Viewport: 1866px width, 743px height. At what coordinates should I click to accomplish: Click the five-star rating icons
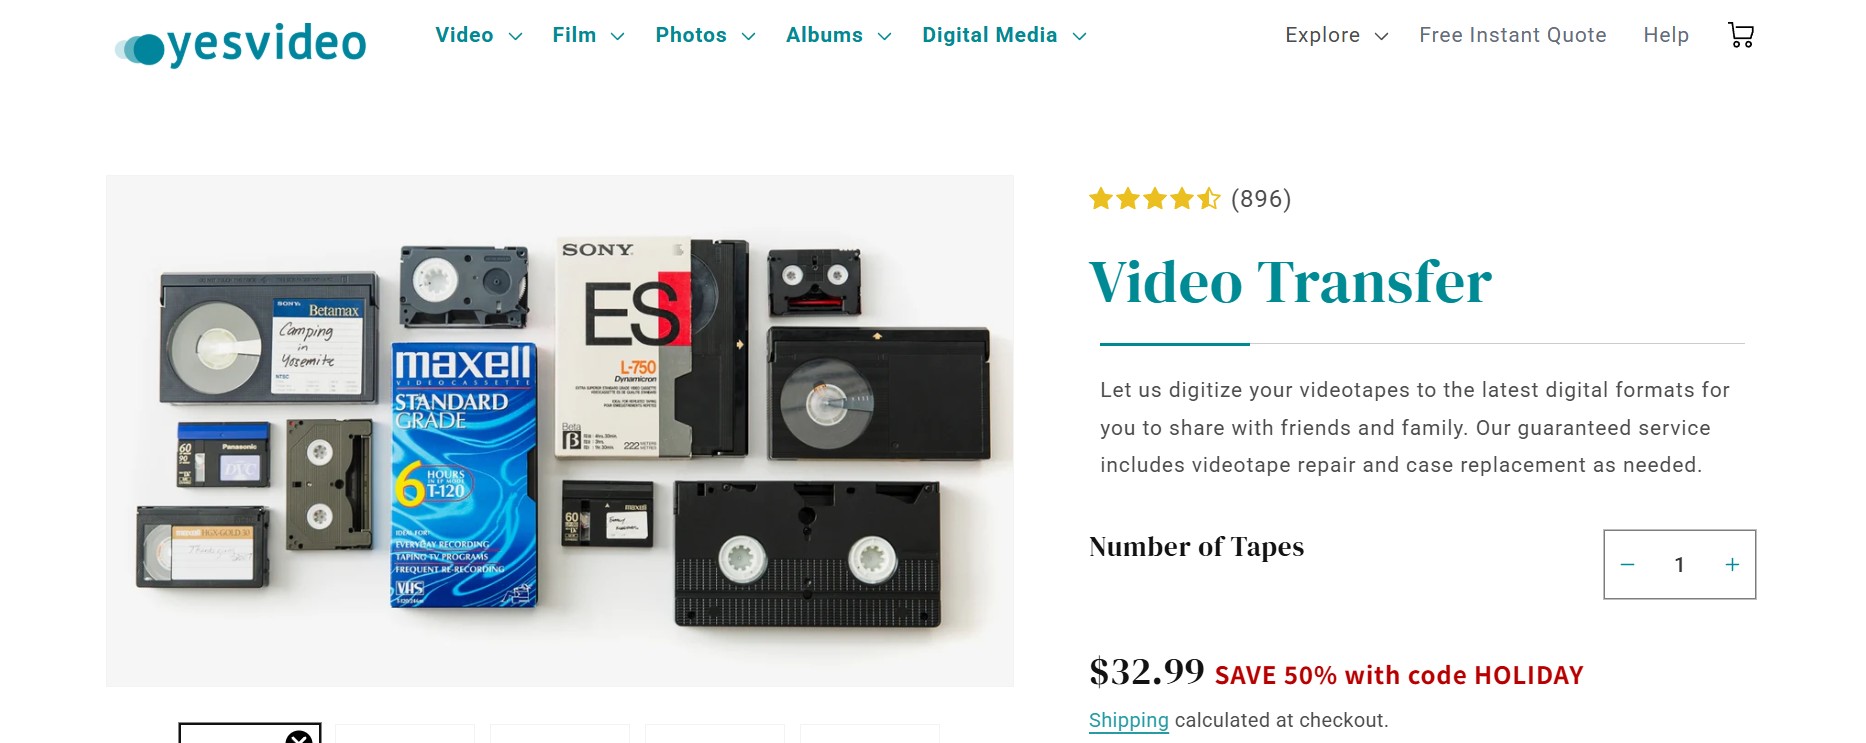pyautogui.click(x=1154, y=199)
